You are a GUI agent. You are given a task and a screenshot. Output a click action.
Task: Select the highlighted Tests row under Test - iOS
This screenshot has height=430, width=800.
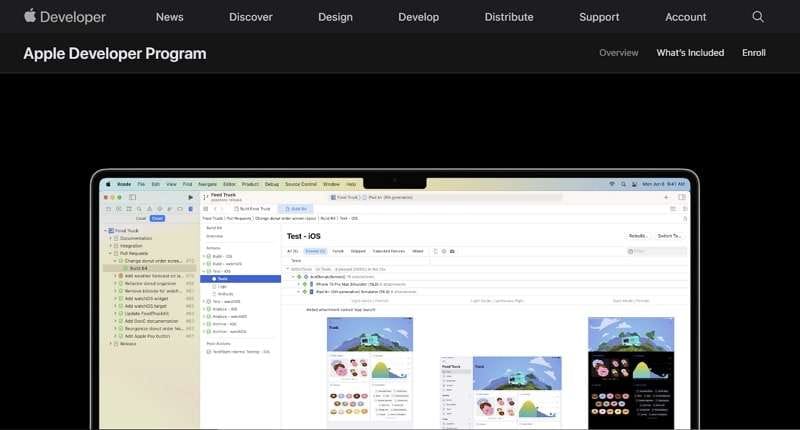[x=241, y=279]
